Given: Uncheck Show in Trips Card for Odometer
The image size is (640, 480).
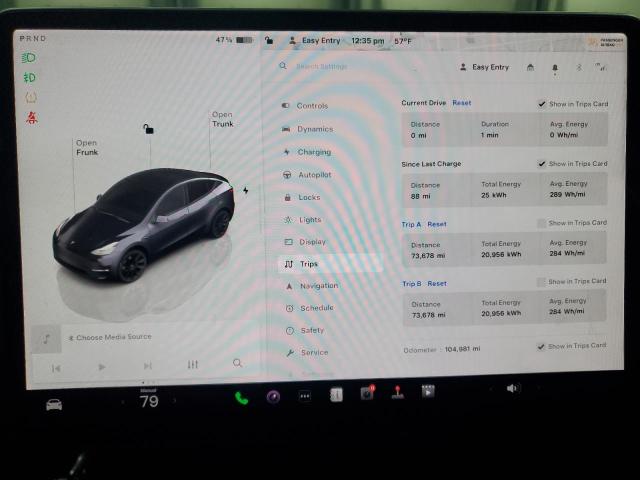Looking at the screenshot, I should (x=541, y=347).
